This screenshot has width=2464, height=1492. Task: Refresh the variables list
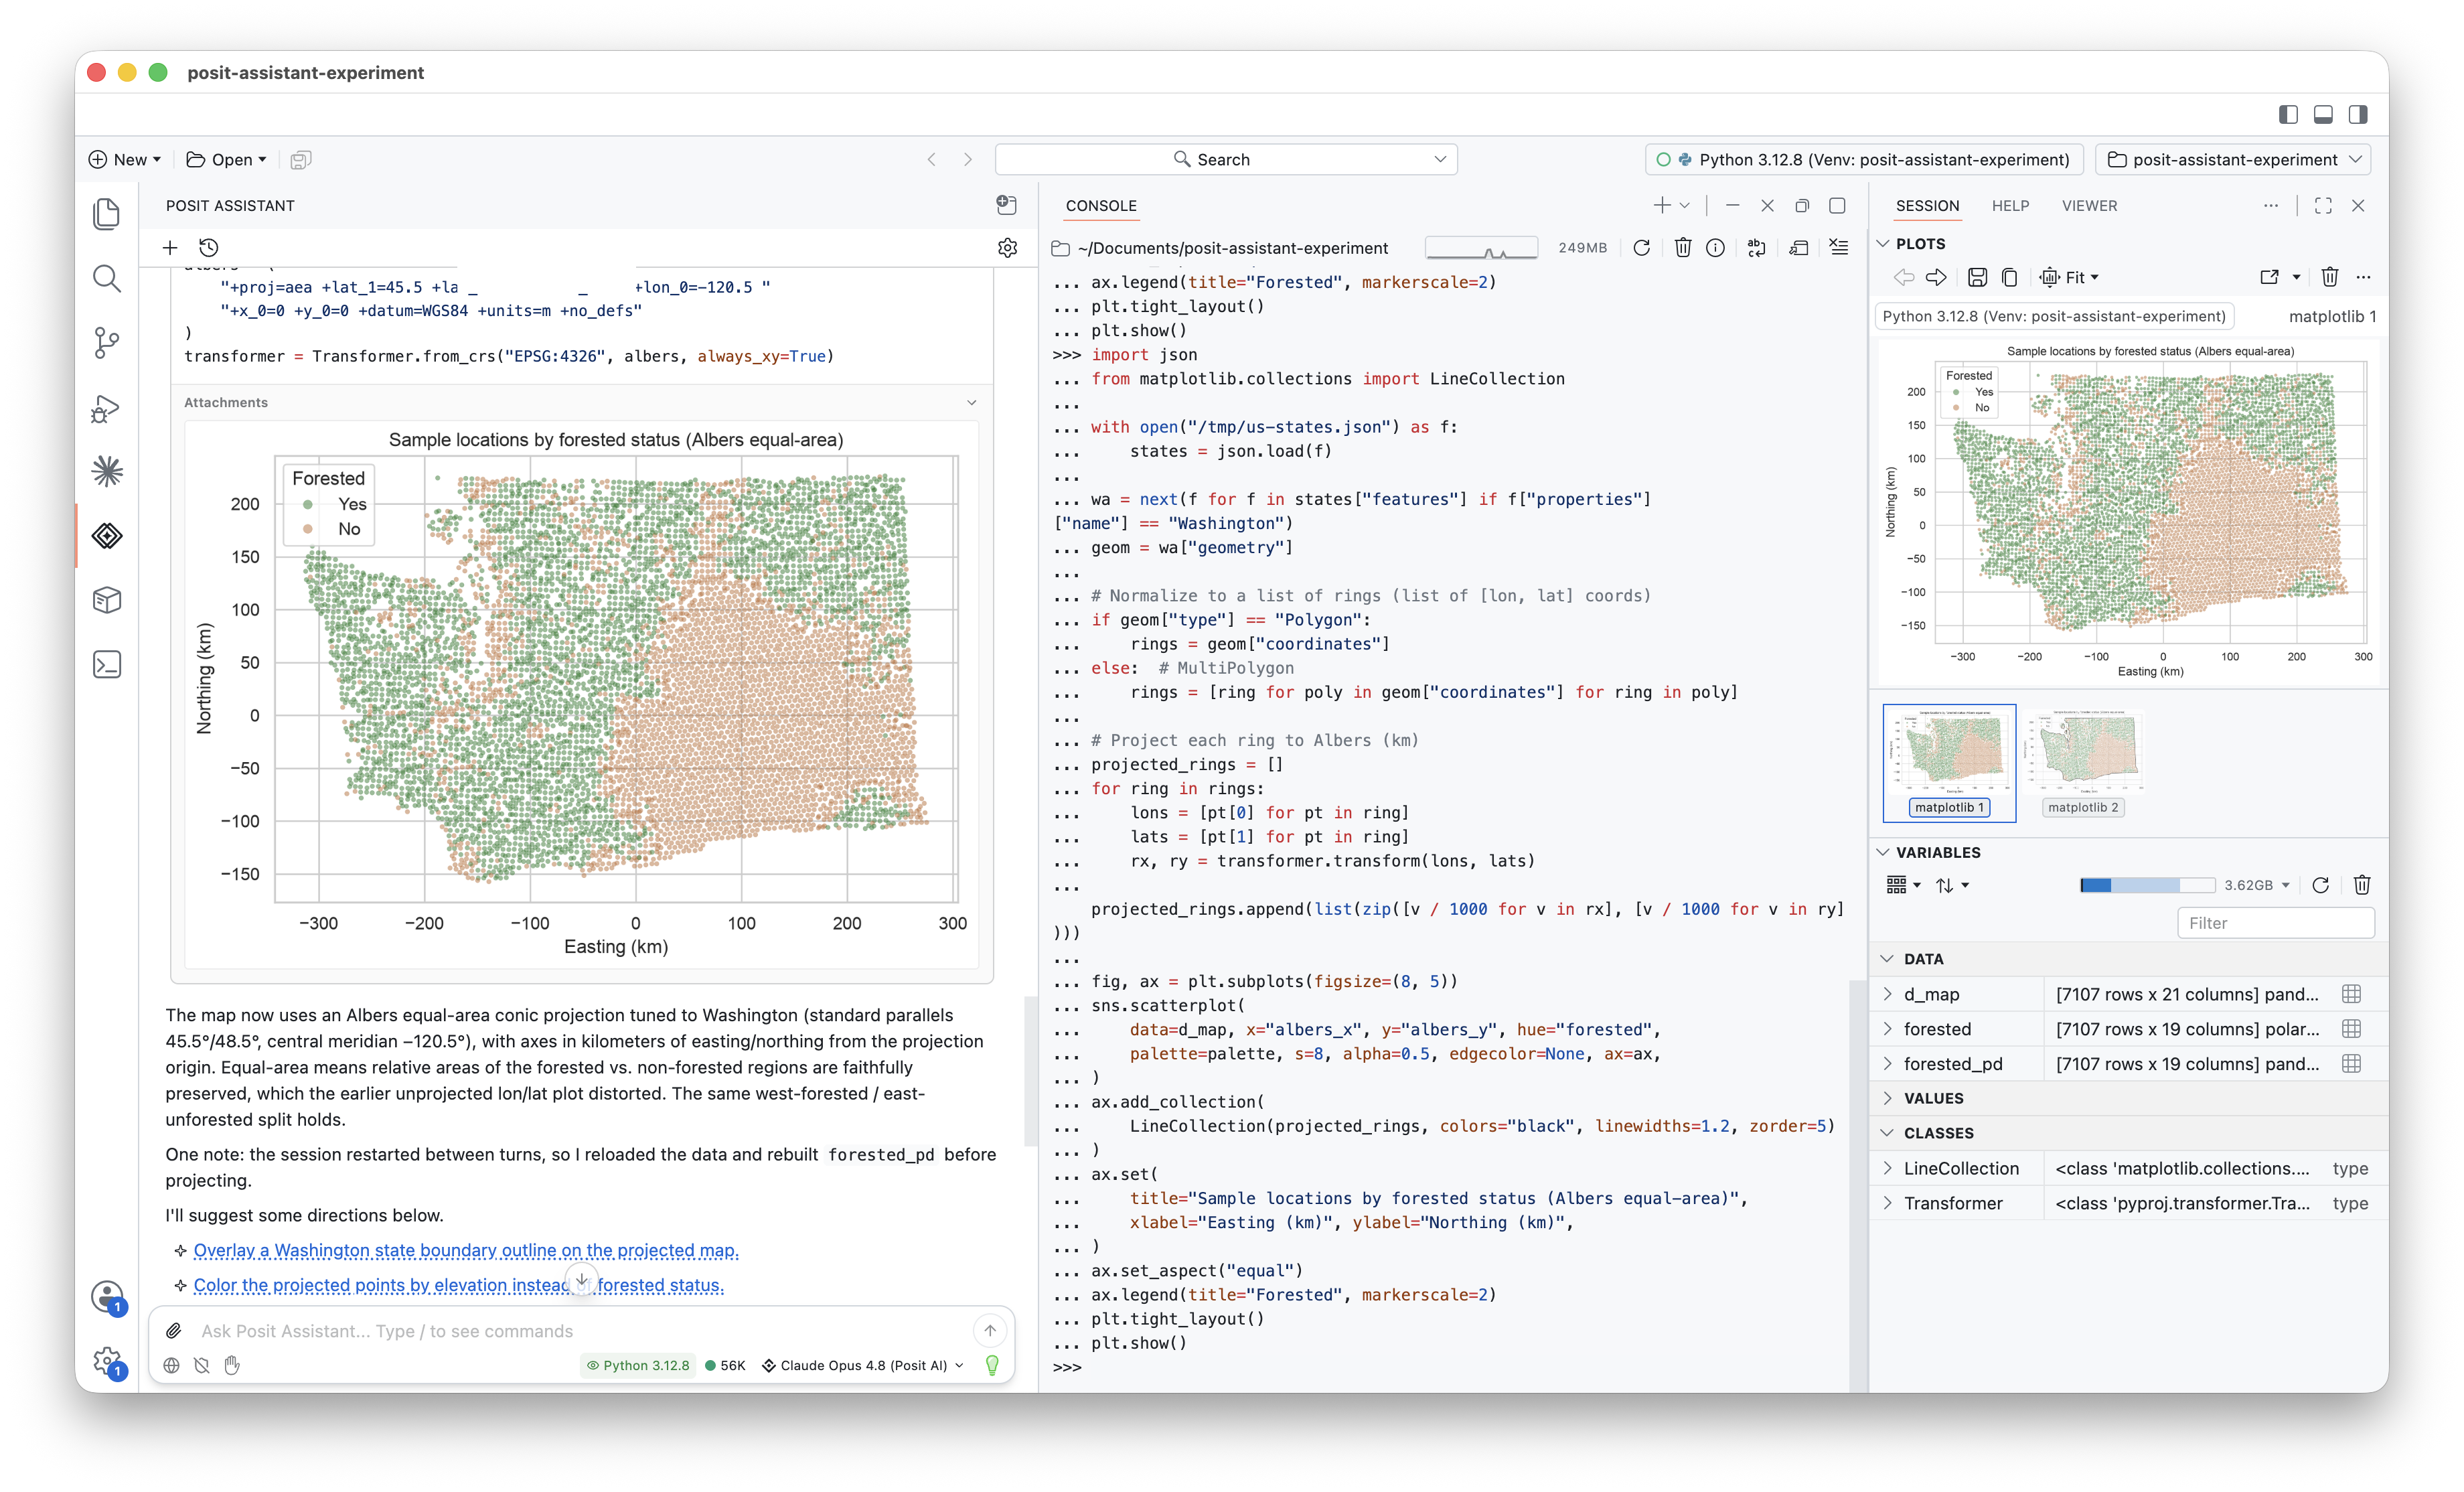2320,885
